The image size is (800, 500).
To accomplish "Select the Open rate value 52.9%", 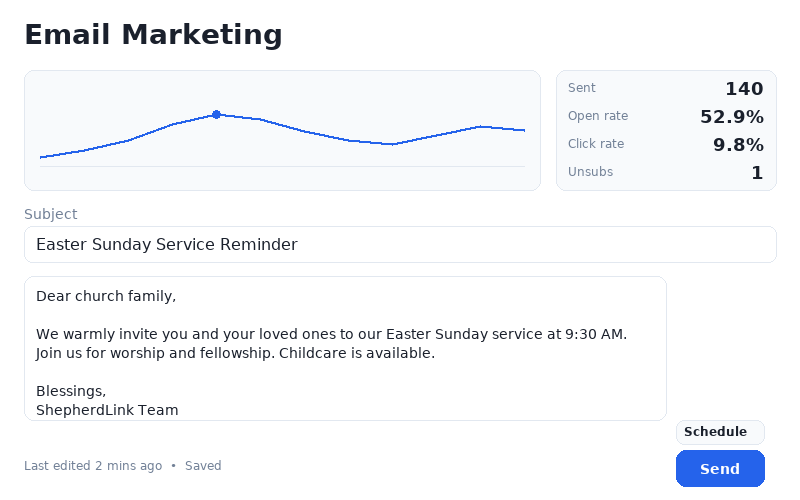I will coord(731,117).
